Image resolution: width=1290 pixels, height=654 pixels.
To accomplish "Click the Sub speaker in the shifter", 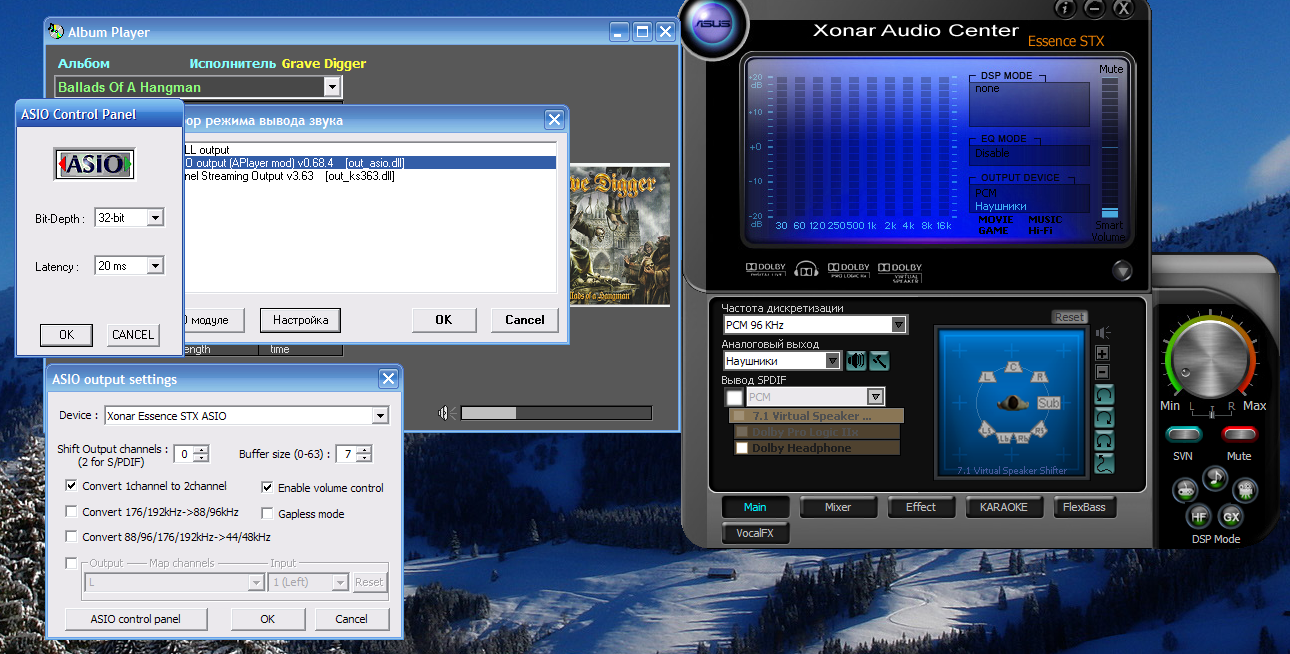I will pos(1048,403).
